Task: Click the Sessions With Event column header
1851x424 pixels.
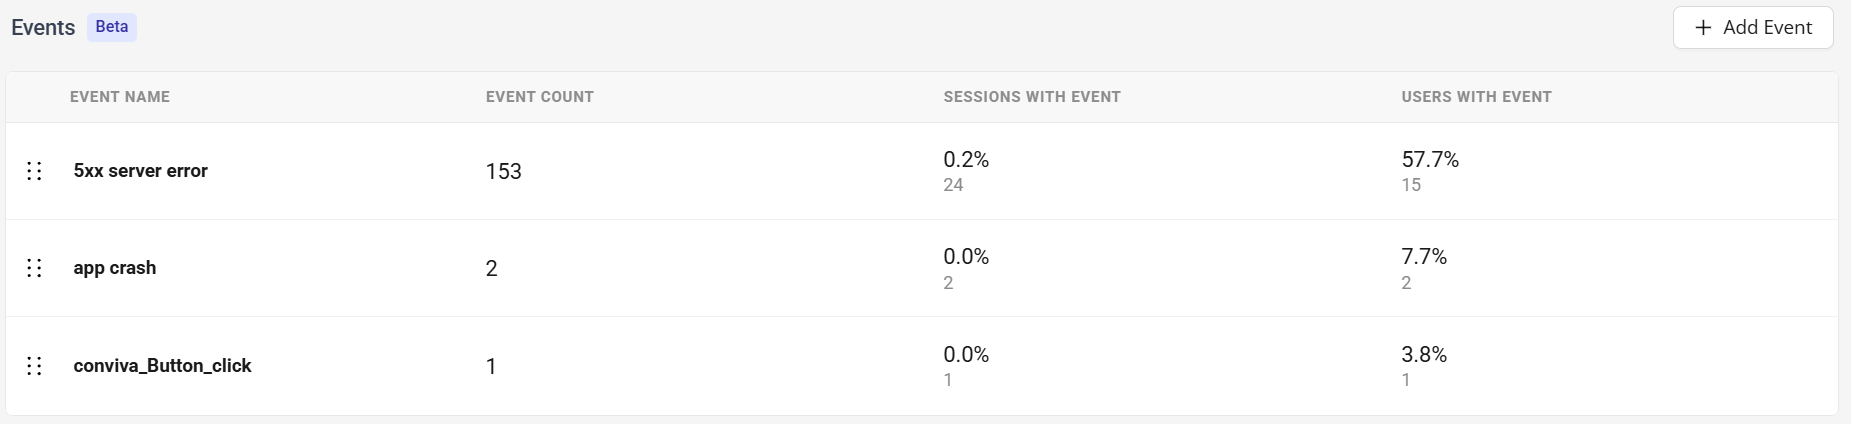Action: click(x=1031, y=97)
